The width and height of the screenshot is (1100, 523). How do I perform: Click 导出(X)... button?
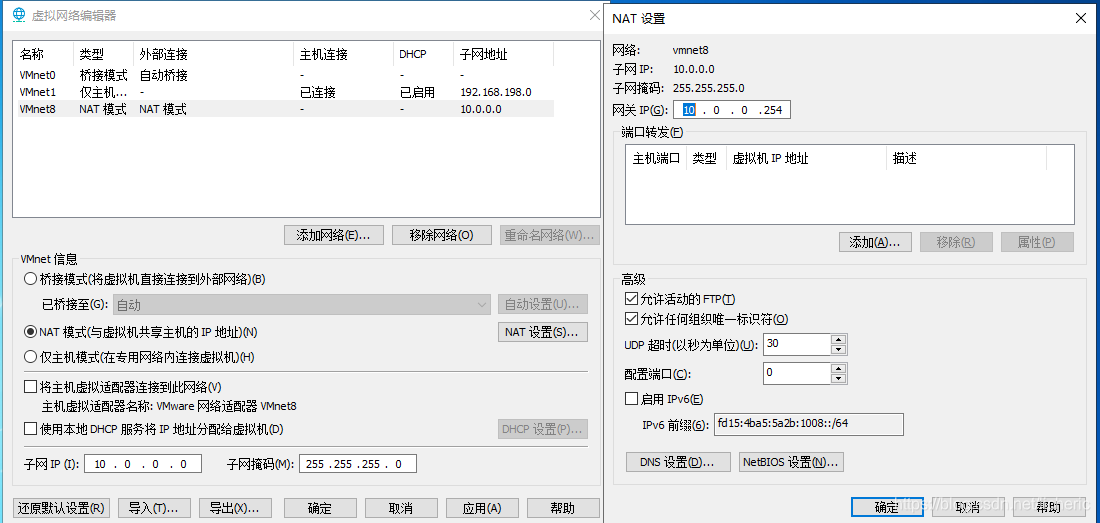[235, 508]
